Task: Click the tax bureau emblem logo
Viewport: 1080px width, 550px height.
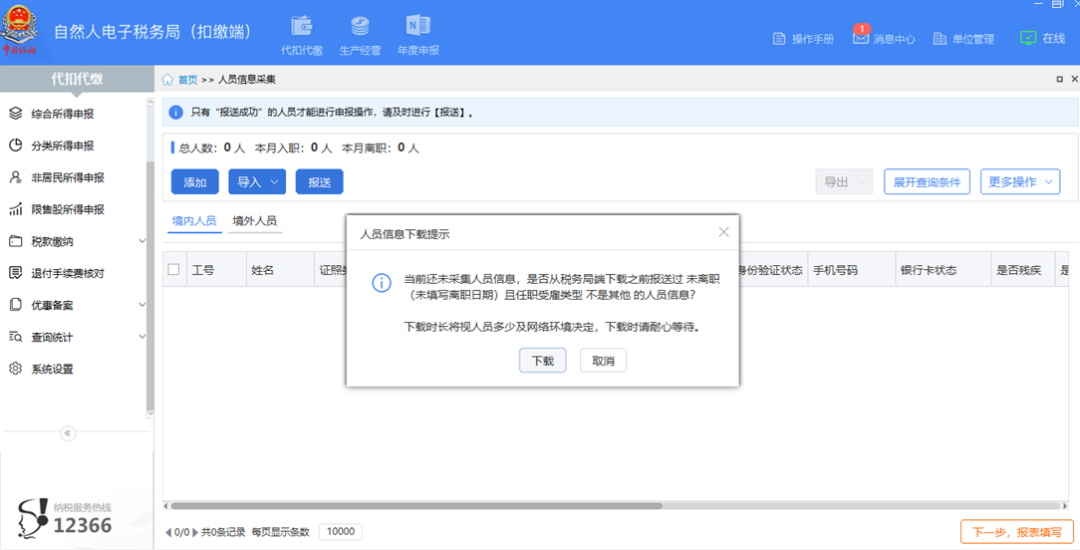Action: 19,30
